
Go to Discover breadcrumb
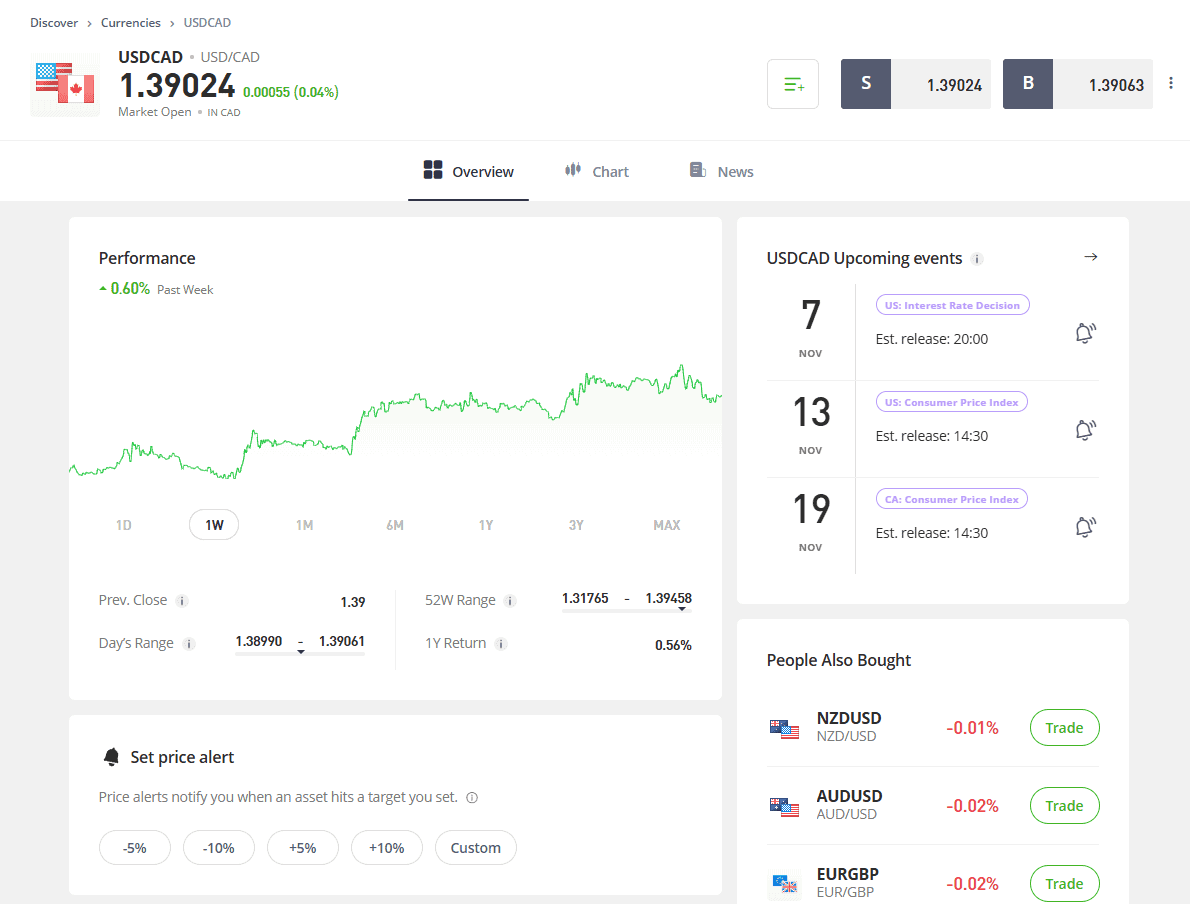(54, 23)
